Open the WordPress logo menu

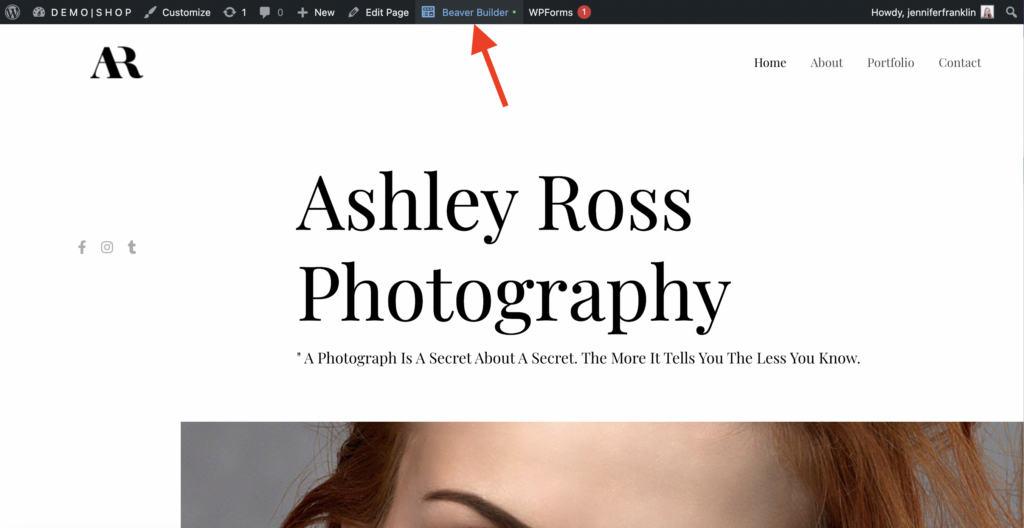coord(12,12)
